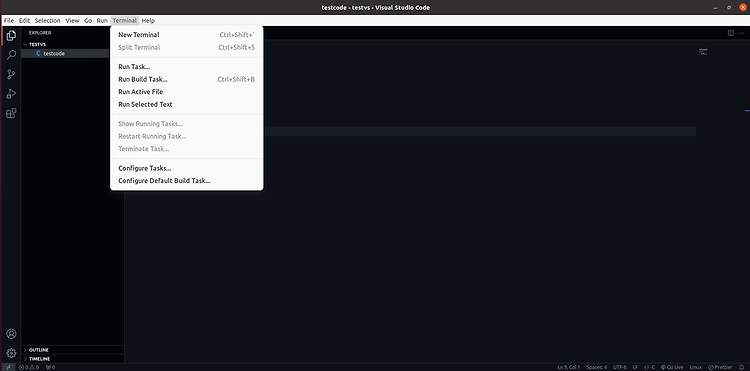The height and width of the screenshot is (371, 750).
Task: Click the notifications bell in status bar
Action: point(741,367)
